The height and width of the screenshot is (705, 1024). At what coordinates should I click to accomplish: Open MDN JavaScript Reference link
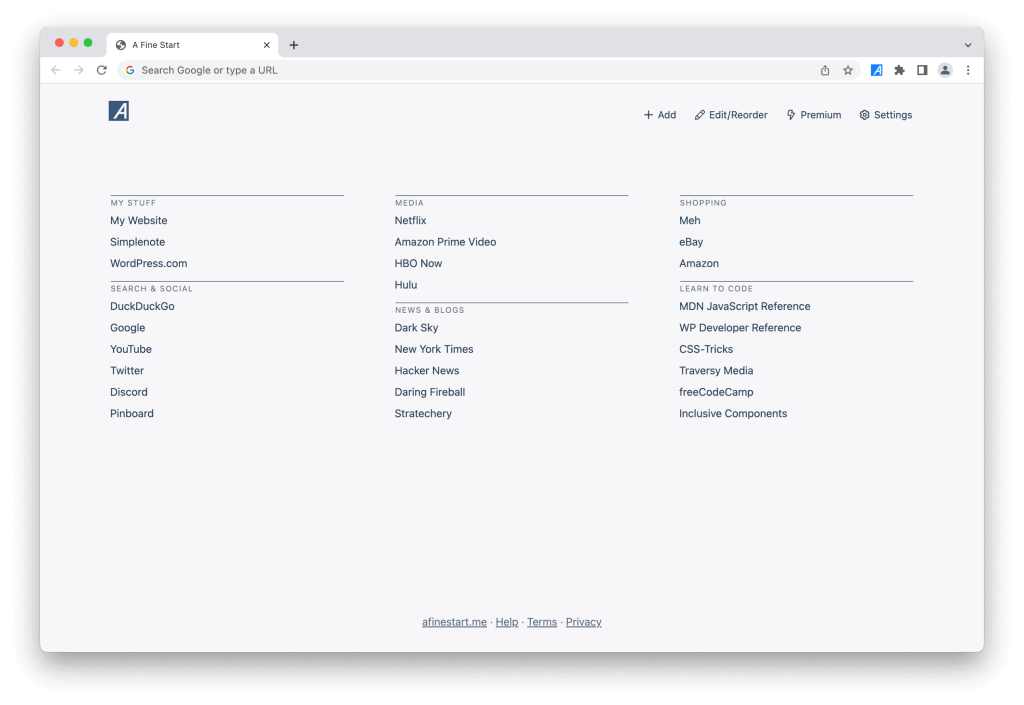[744, 306]
